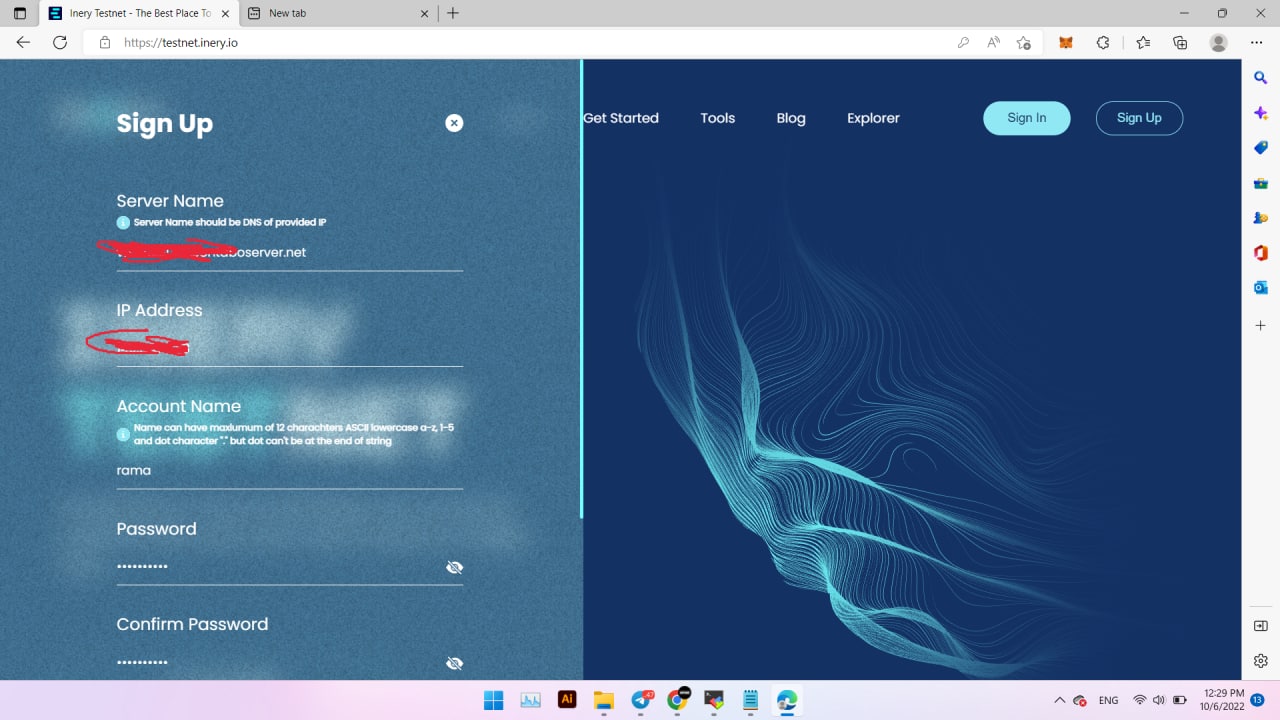Screen dimensions: 1280x720
Task: Click the Account Name field showing rama
Action: coord(289,470)
